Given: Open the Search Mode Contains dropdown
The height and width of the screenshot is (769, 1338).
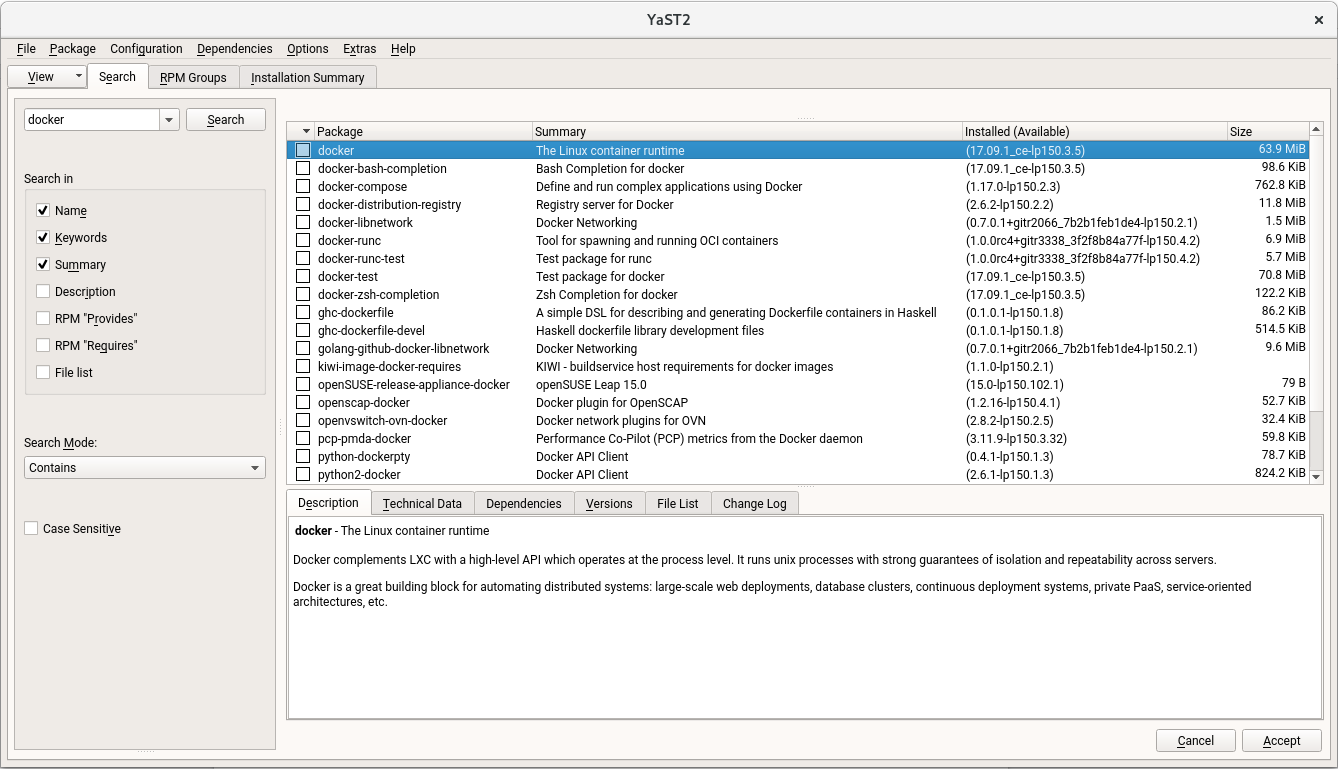Looking at the screenshot, I should tap(145, 467).
